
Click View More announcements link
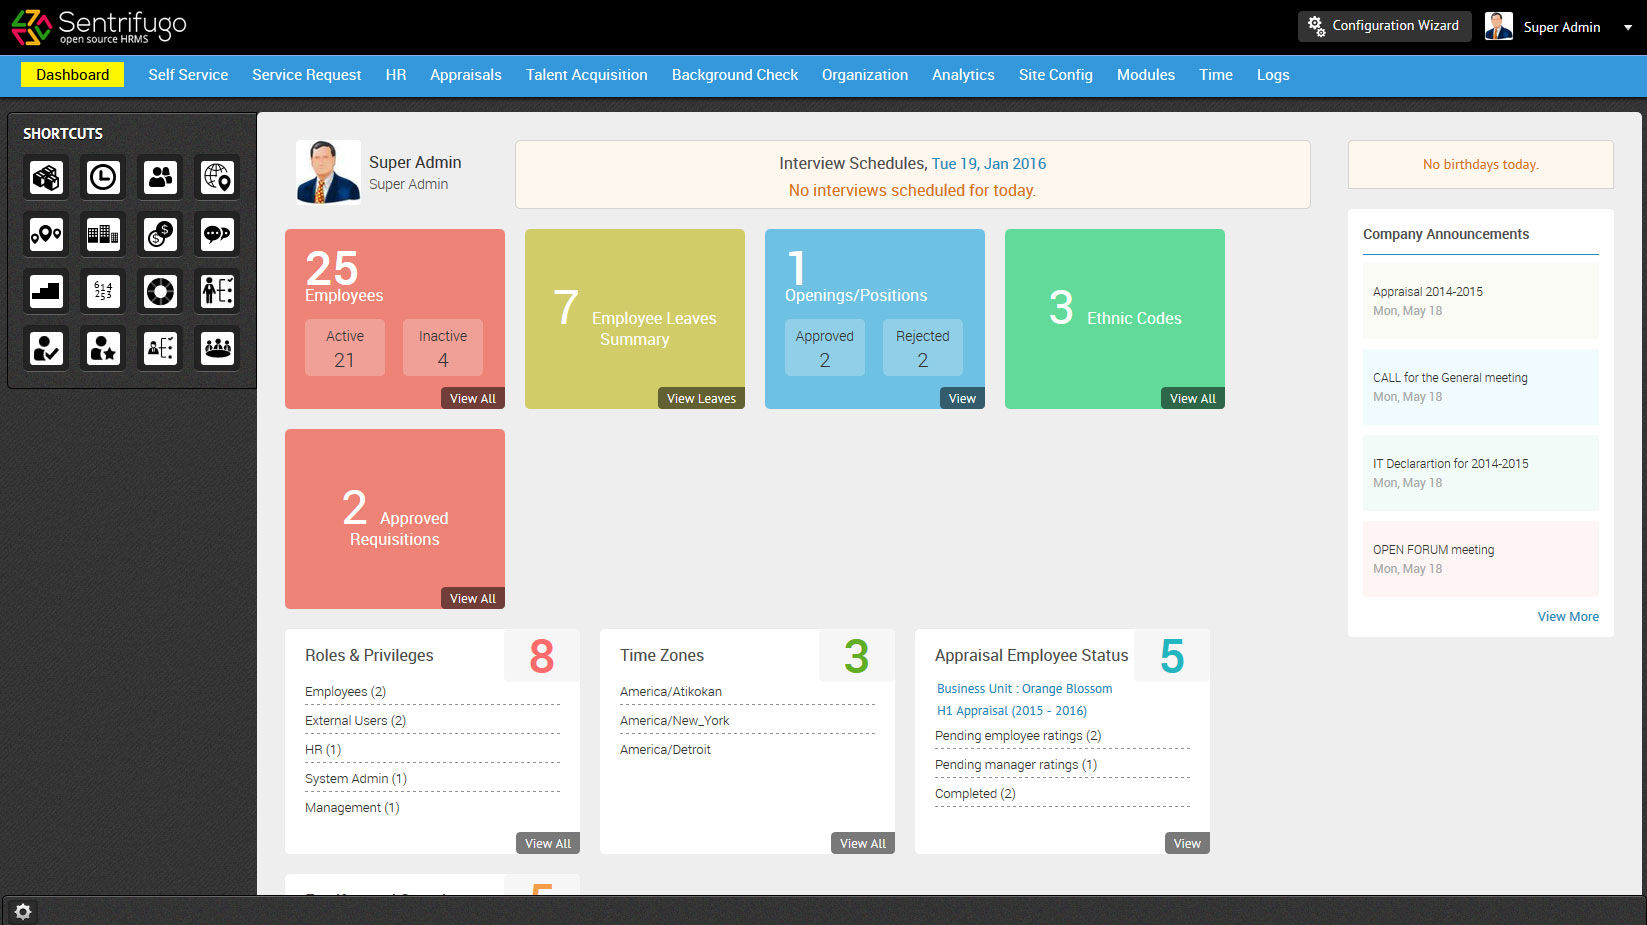click(1568, 616)
